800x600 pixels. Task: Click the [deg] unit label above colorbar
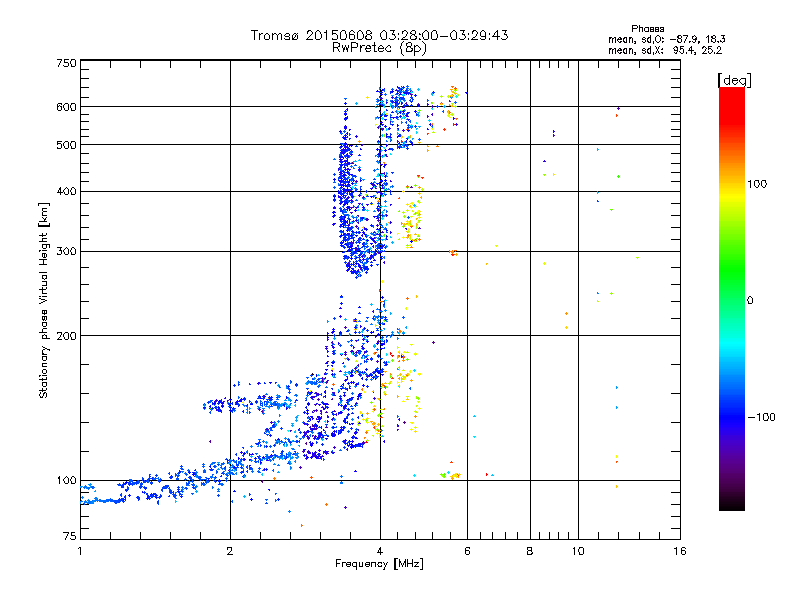(734, 80)
